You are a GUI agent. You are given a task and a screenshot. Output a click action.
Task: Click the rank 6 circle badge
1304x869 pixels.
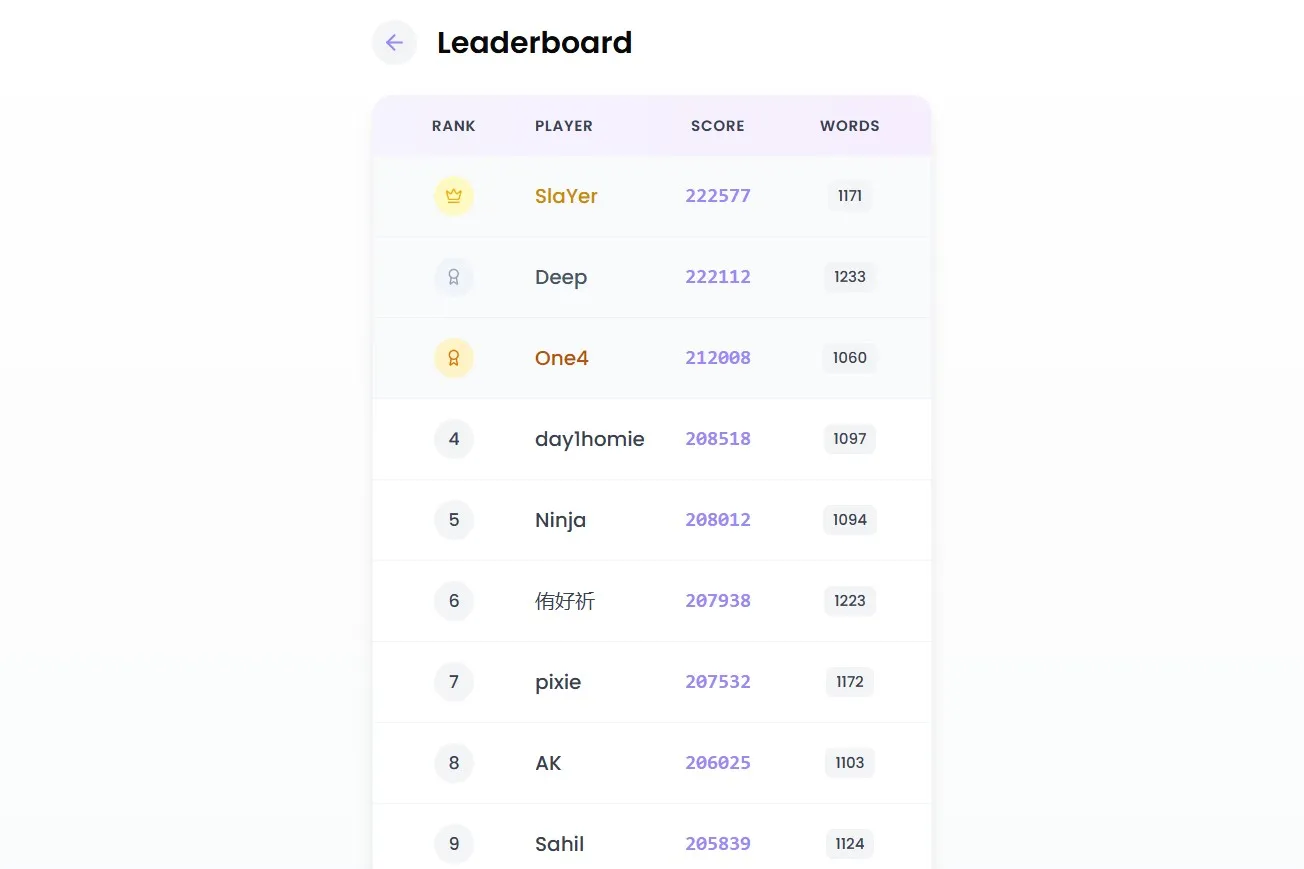(x=454, y=601)
